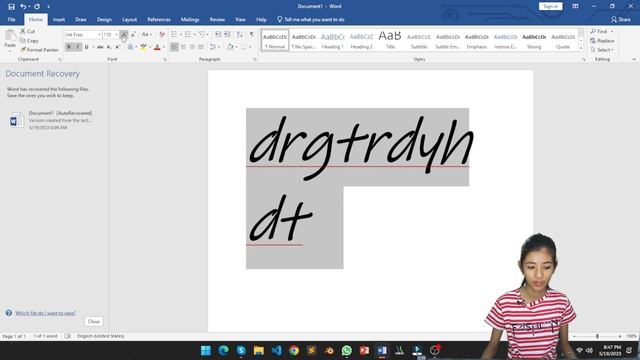
Task: Select the Heading 1 style
Action: pos(333,40)
